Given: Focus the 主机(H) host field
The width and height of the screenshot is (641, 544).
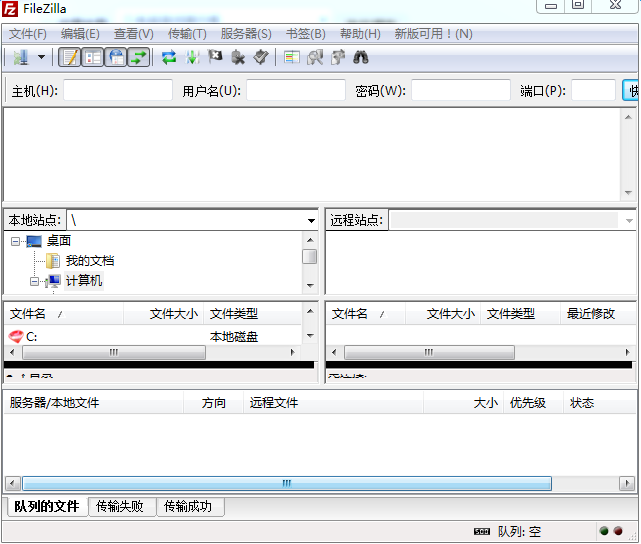Looking at the screenshot, I should (x=118, y=90).
